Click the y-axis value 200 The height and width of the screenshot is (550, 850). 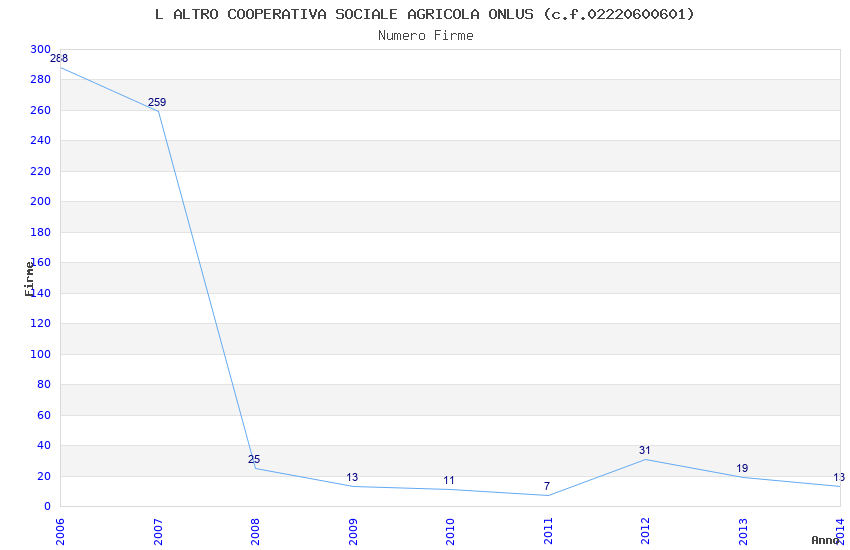click(x=41, y=201)
